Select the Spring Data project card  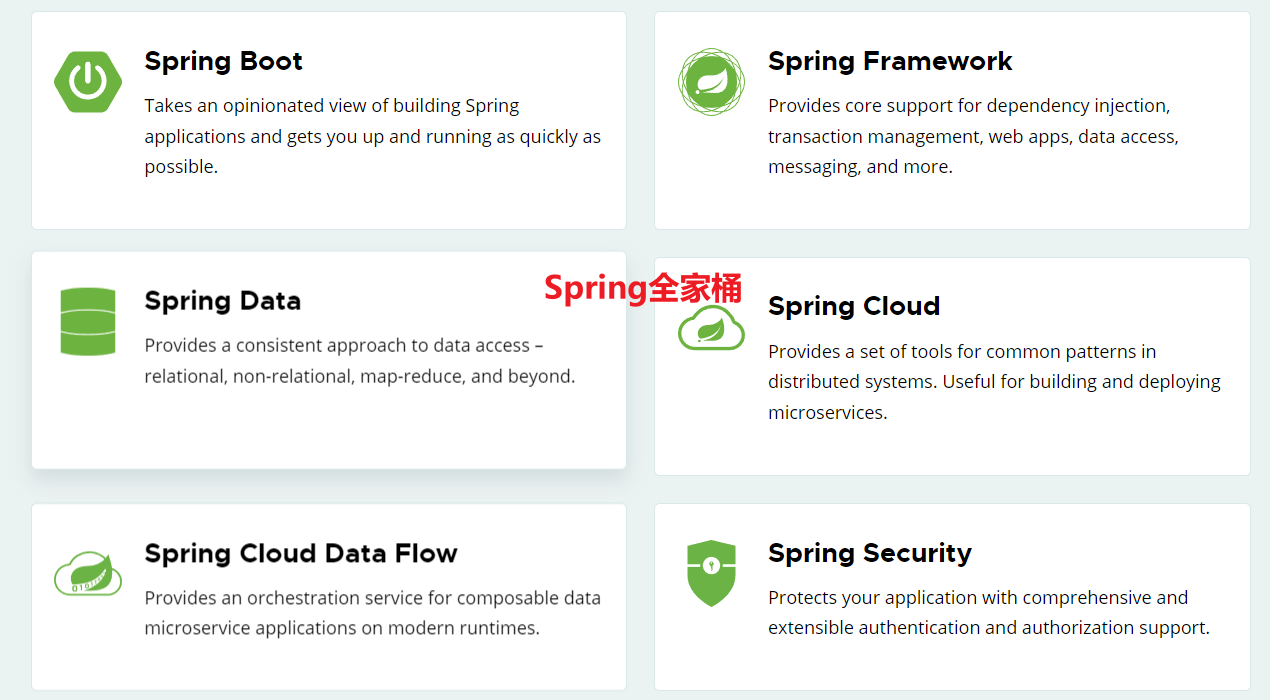click(x=328, y=430)
